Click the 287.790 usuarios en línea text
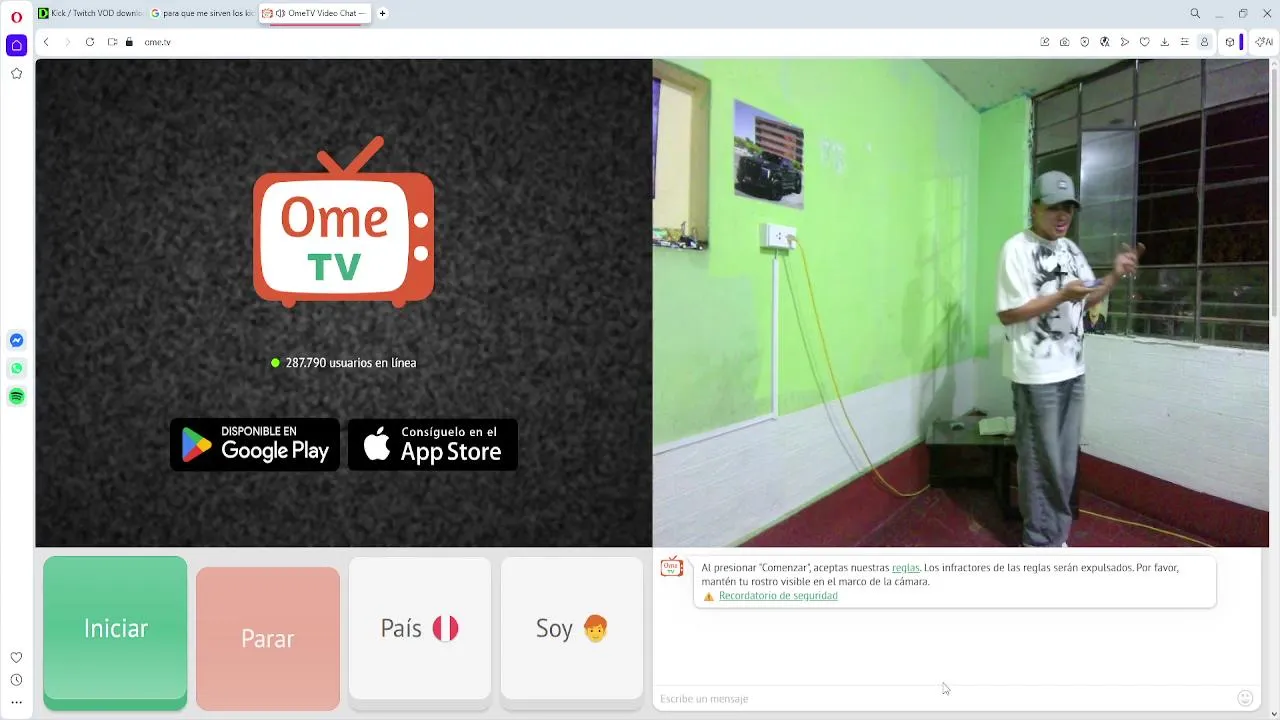The height and width of the screenshot is (720, 1280). pyautogui.click(x=351, y=363)
